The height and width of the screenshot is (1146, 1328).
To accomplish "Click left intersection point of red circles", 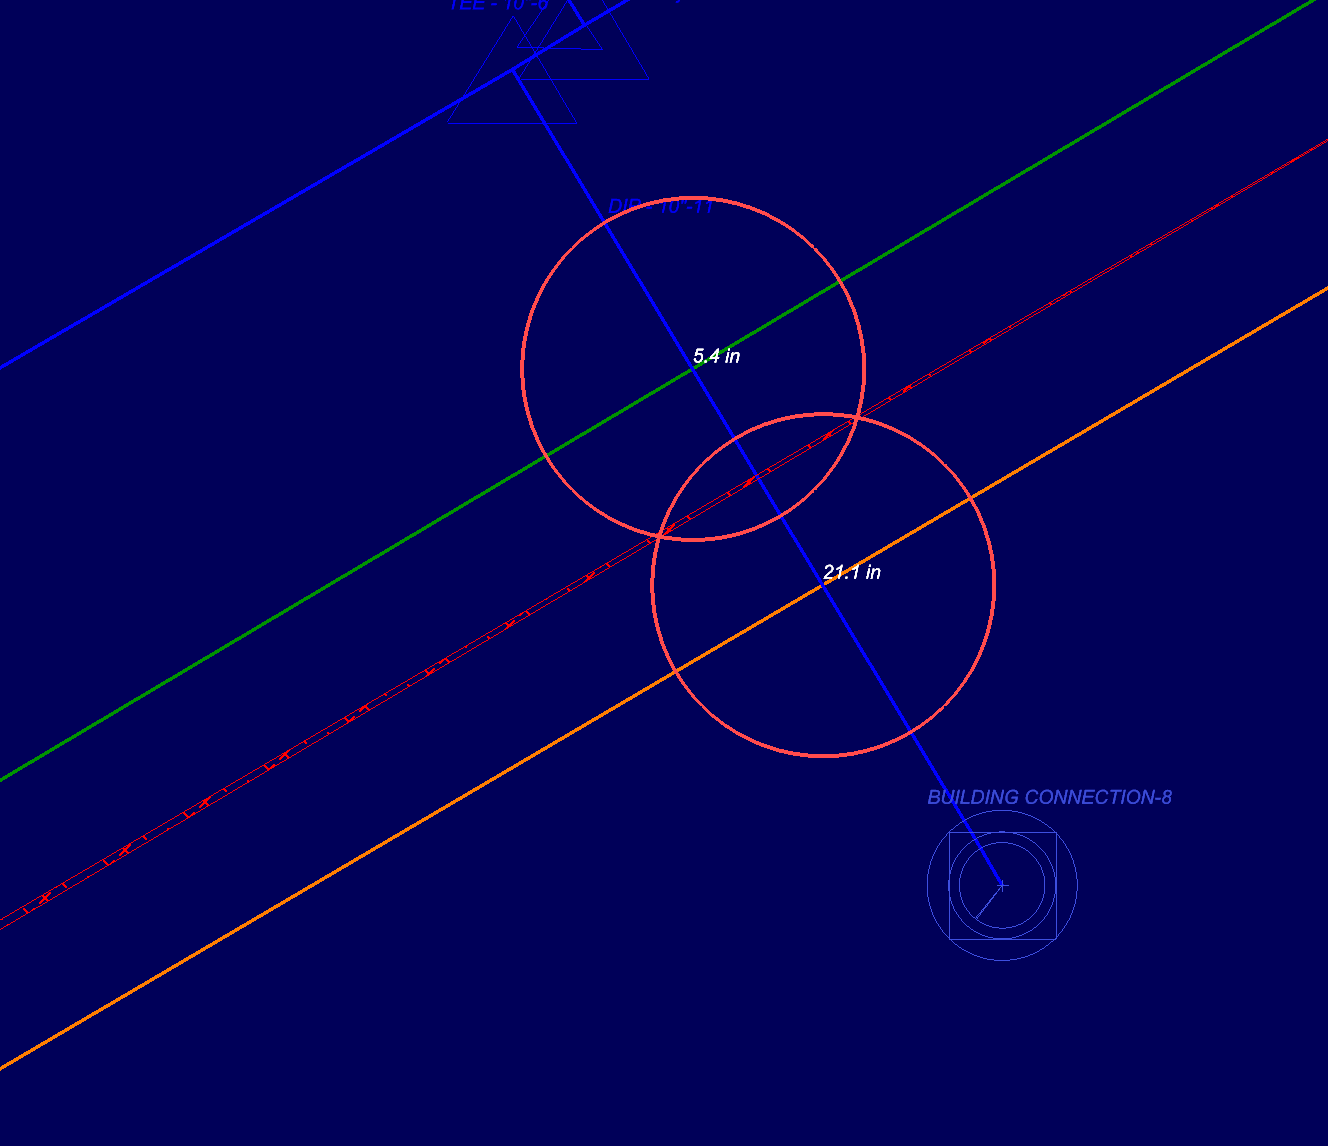I will coord(656,537).
